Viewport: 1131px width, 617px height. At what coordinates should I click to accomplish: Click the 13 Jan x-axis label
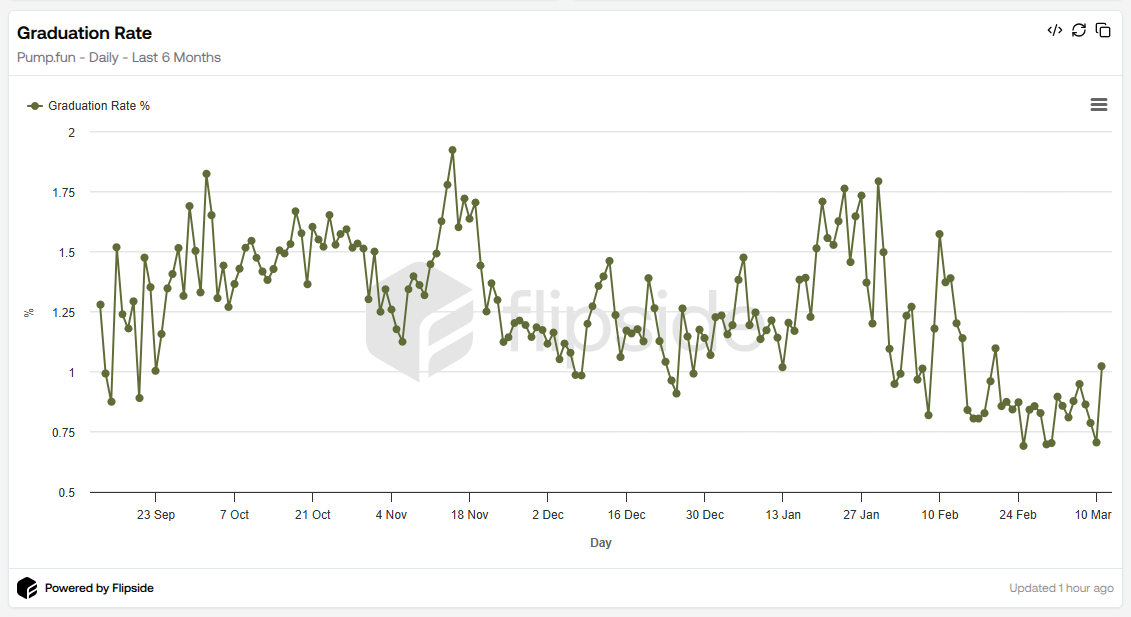783,515
